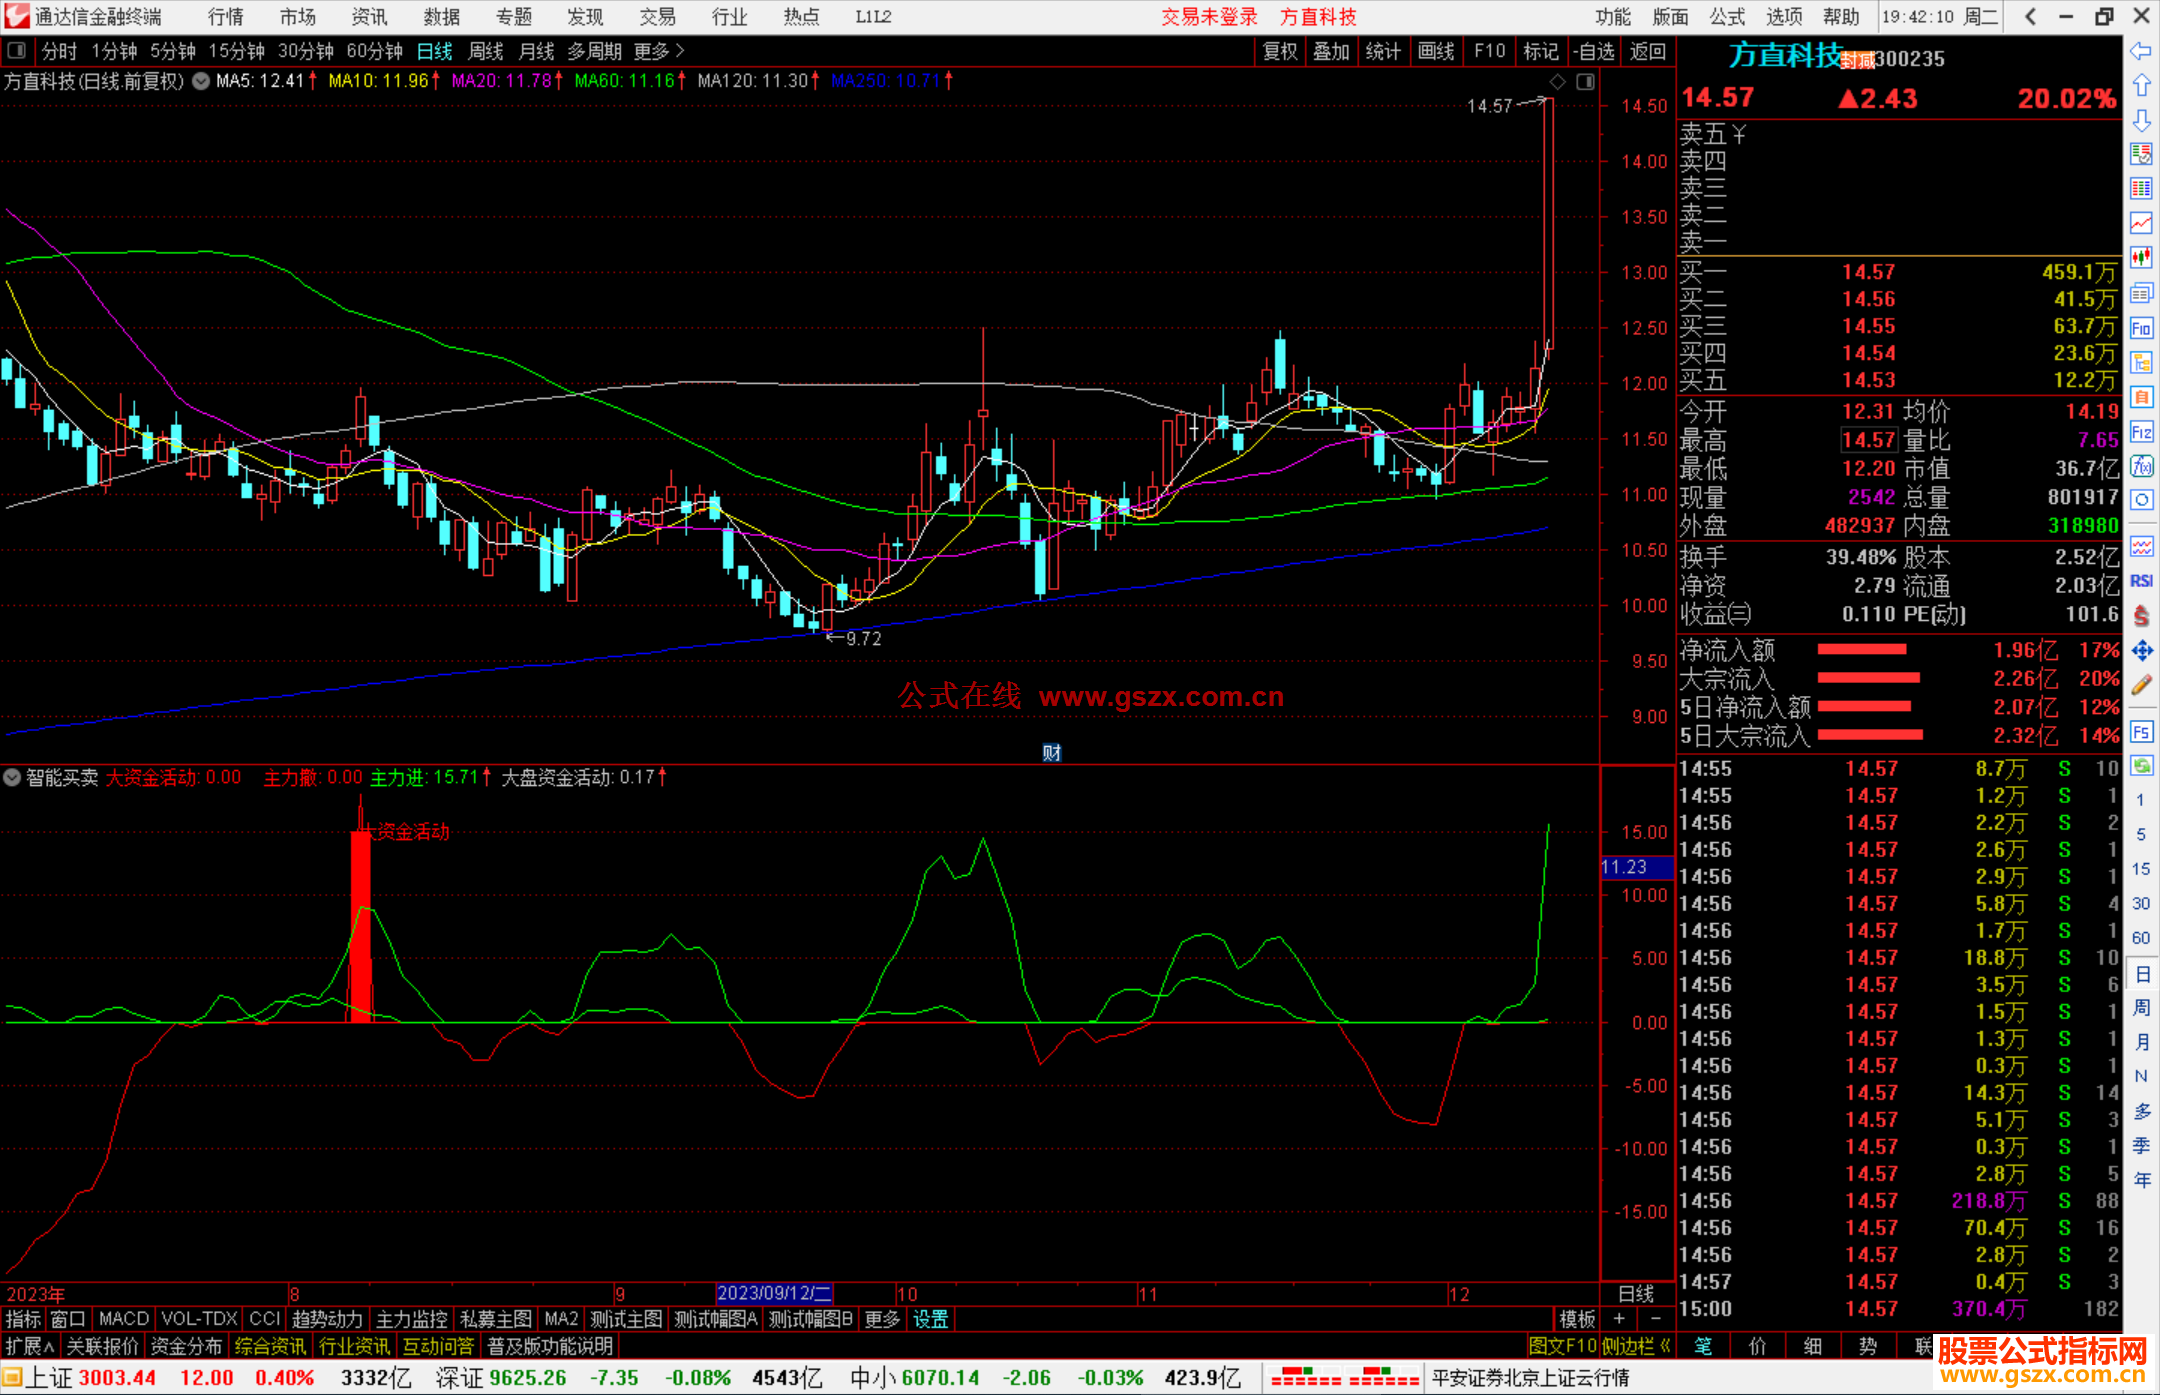Click the 设置 settings link
Image resolution: width=2160 pixels, height=1395 pixels.
930,1319
